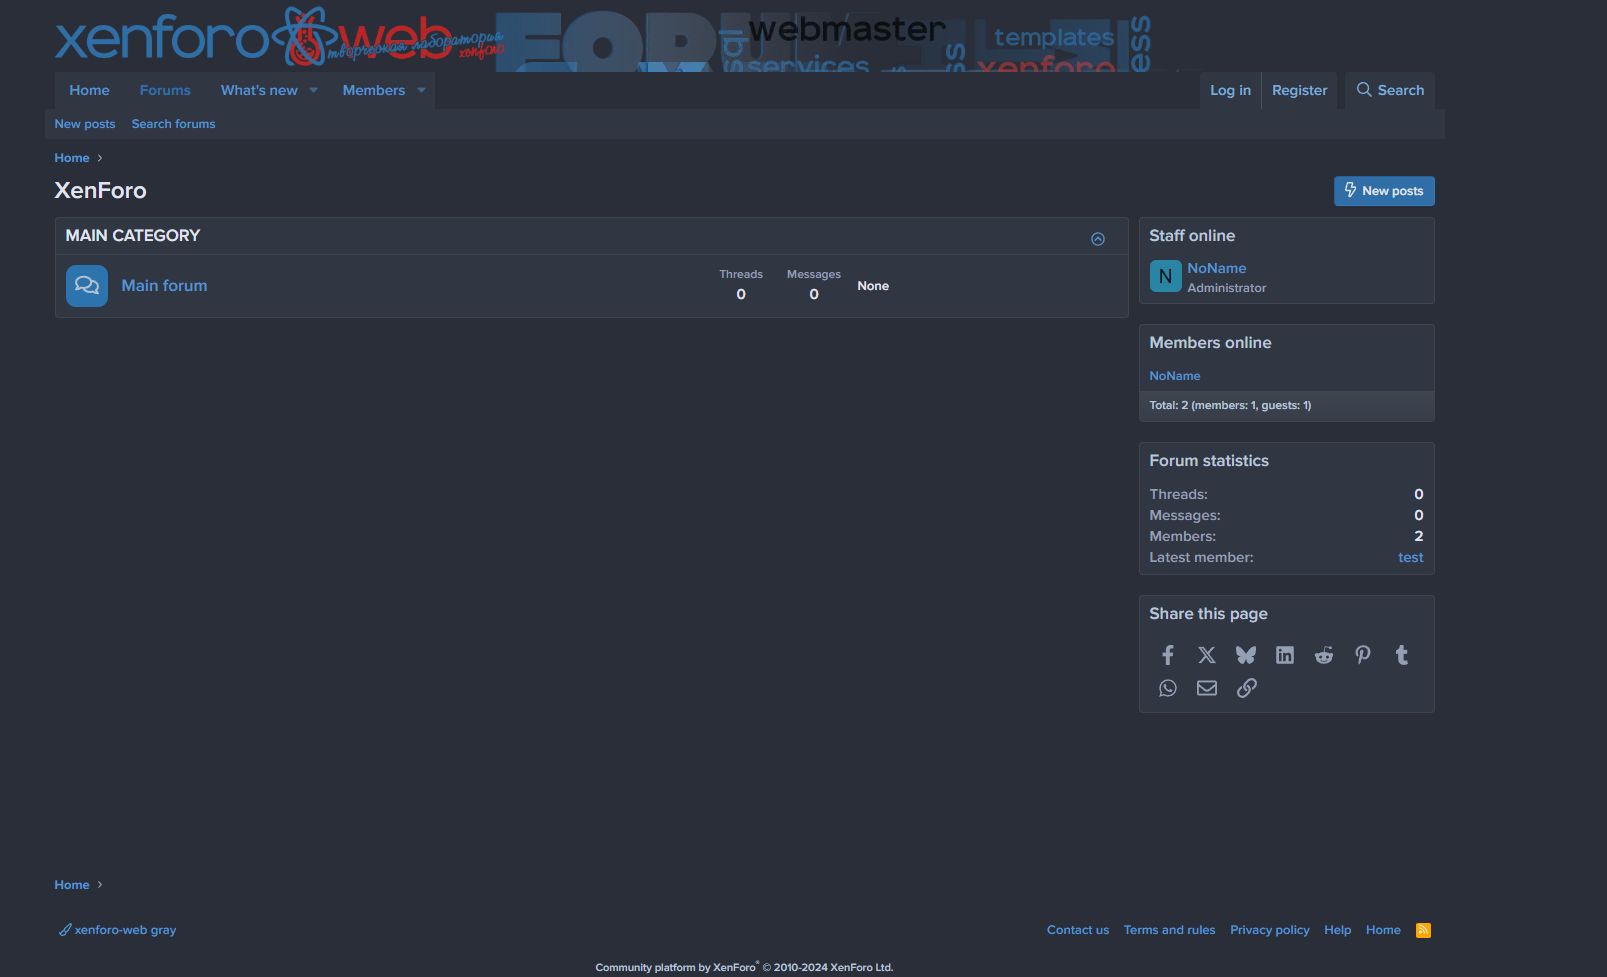Share through the WhatsApp icon
The image size is (1607, 977).
(1167, 688)
